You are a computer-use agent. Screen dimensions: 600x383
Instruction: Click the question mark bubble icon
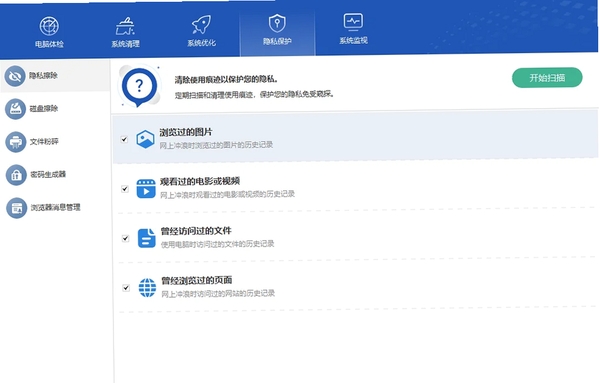click(139, 86)
